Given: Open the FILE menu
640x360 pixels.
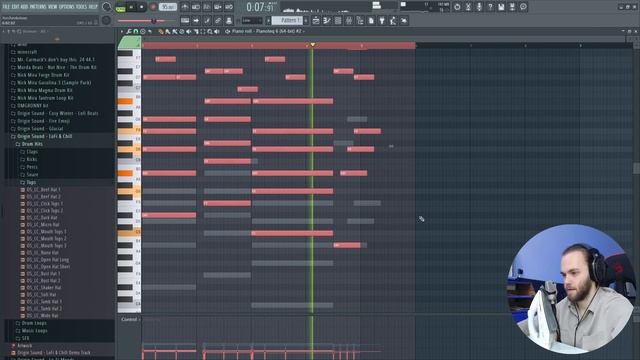Looking at the screenshot, I should (7, 7).
